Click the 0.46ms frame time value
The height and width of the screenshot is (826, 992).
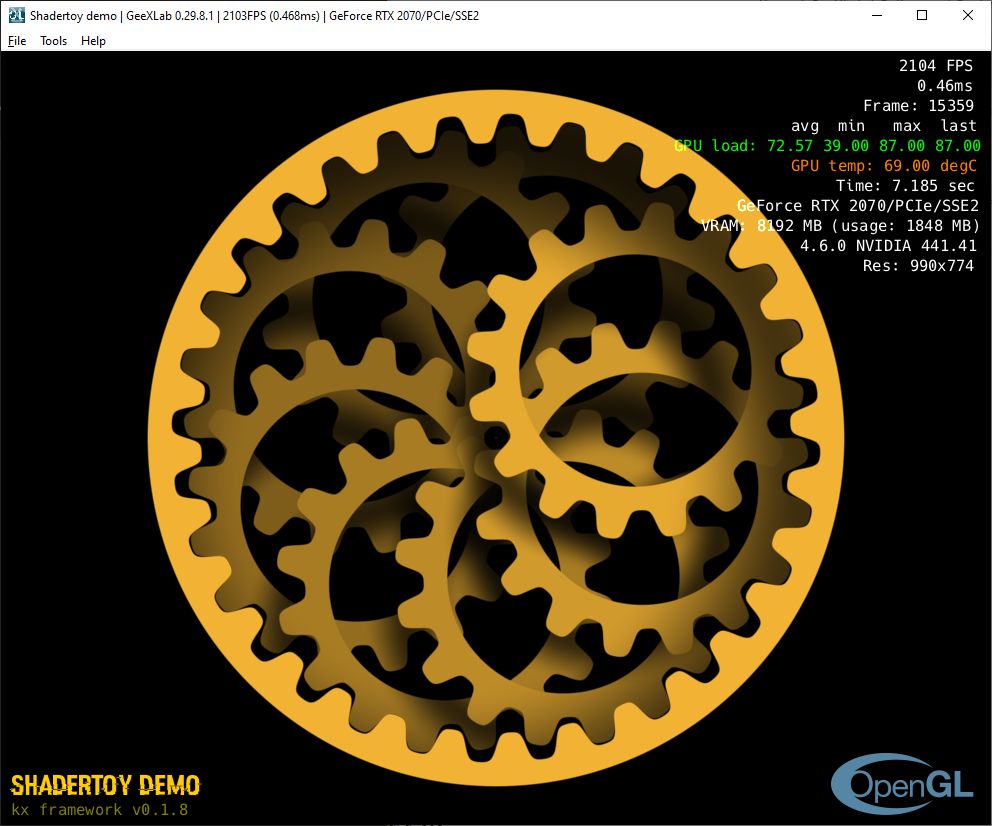945,85
